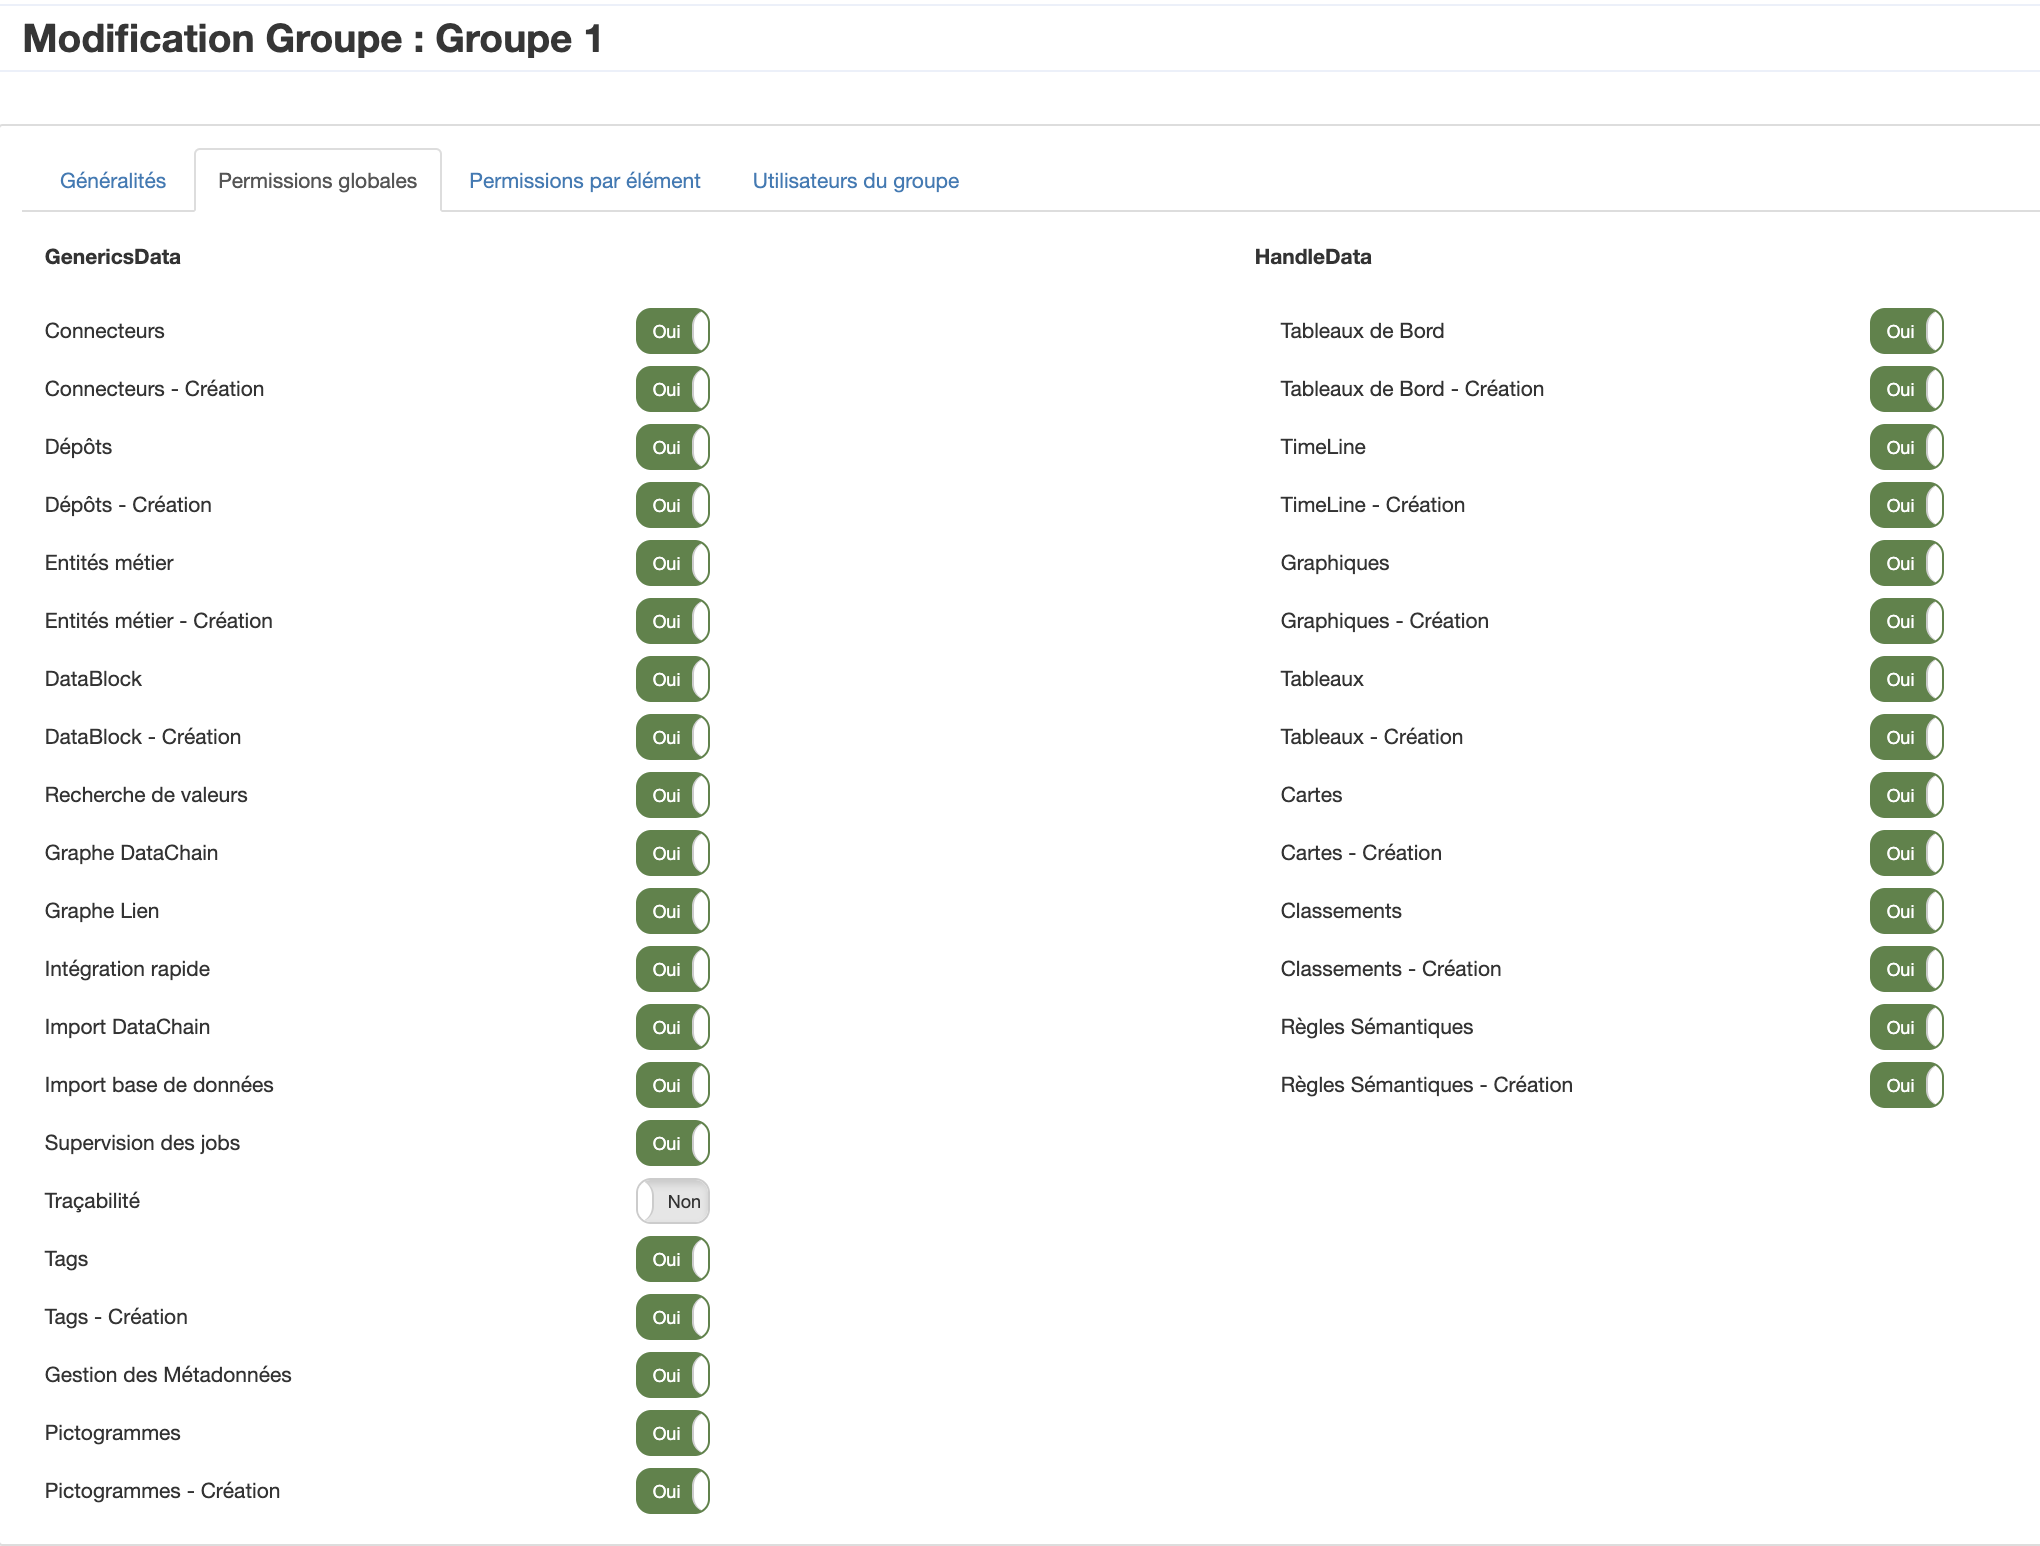Toggle Cartes - Création switch
2040x1546 pixels.
pos(1906,853)
